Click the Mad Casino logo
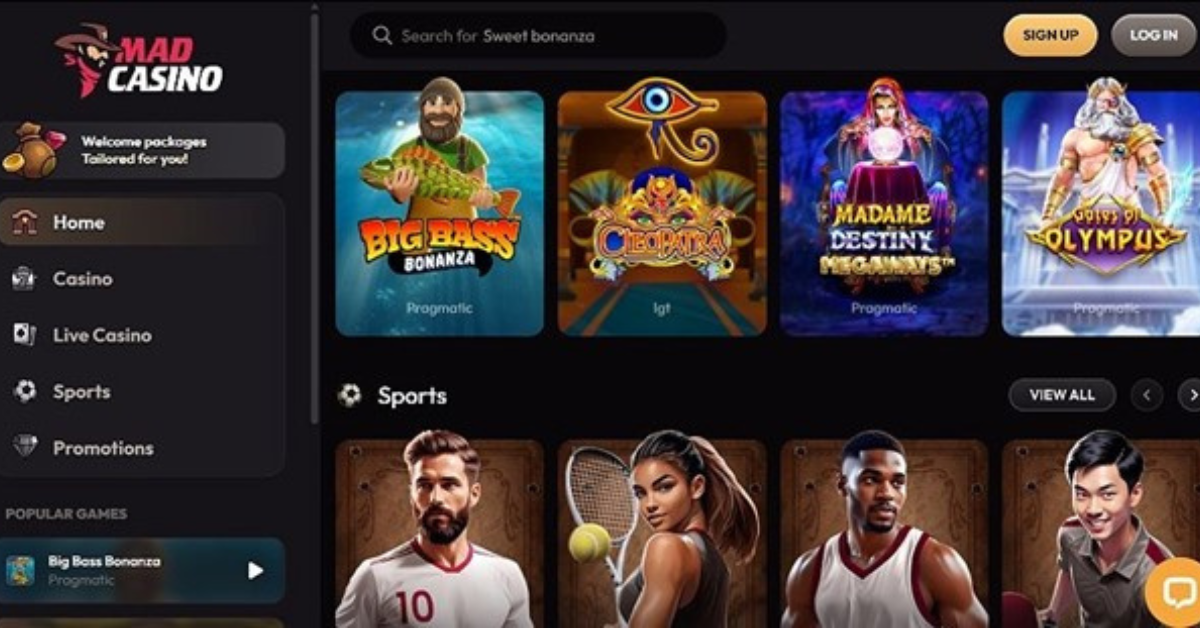This screenshot has width=1200, height=628. 139,60
